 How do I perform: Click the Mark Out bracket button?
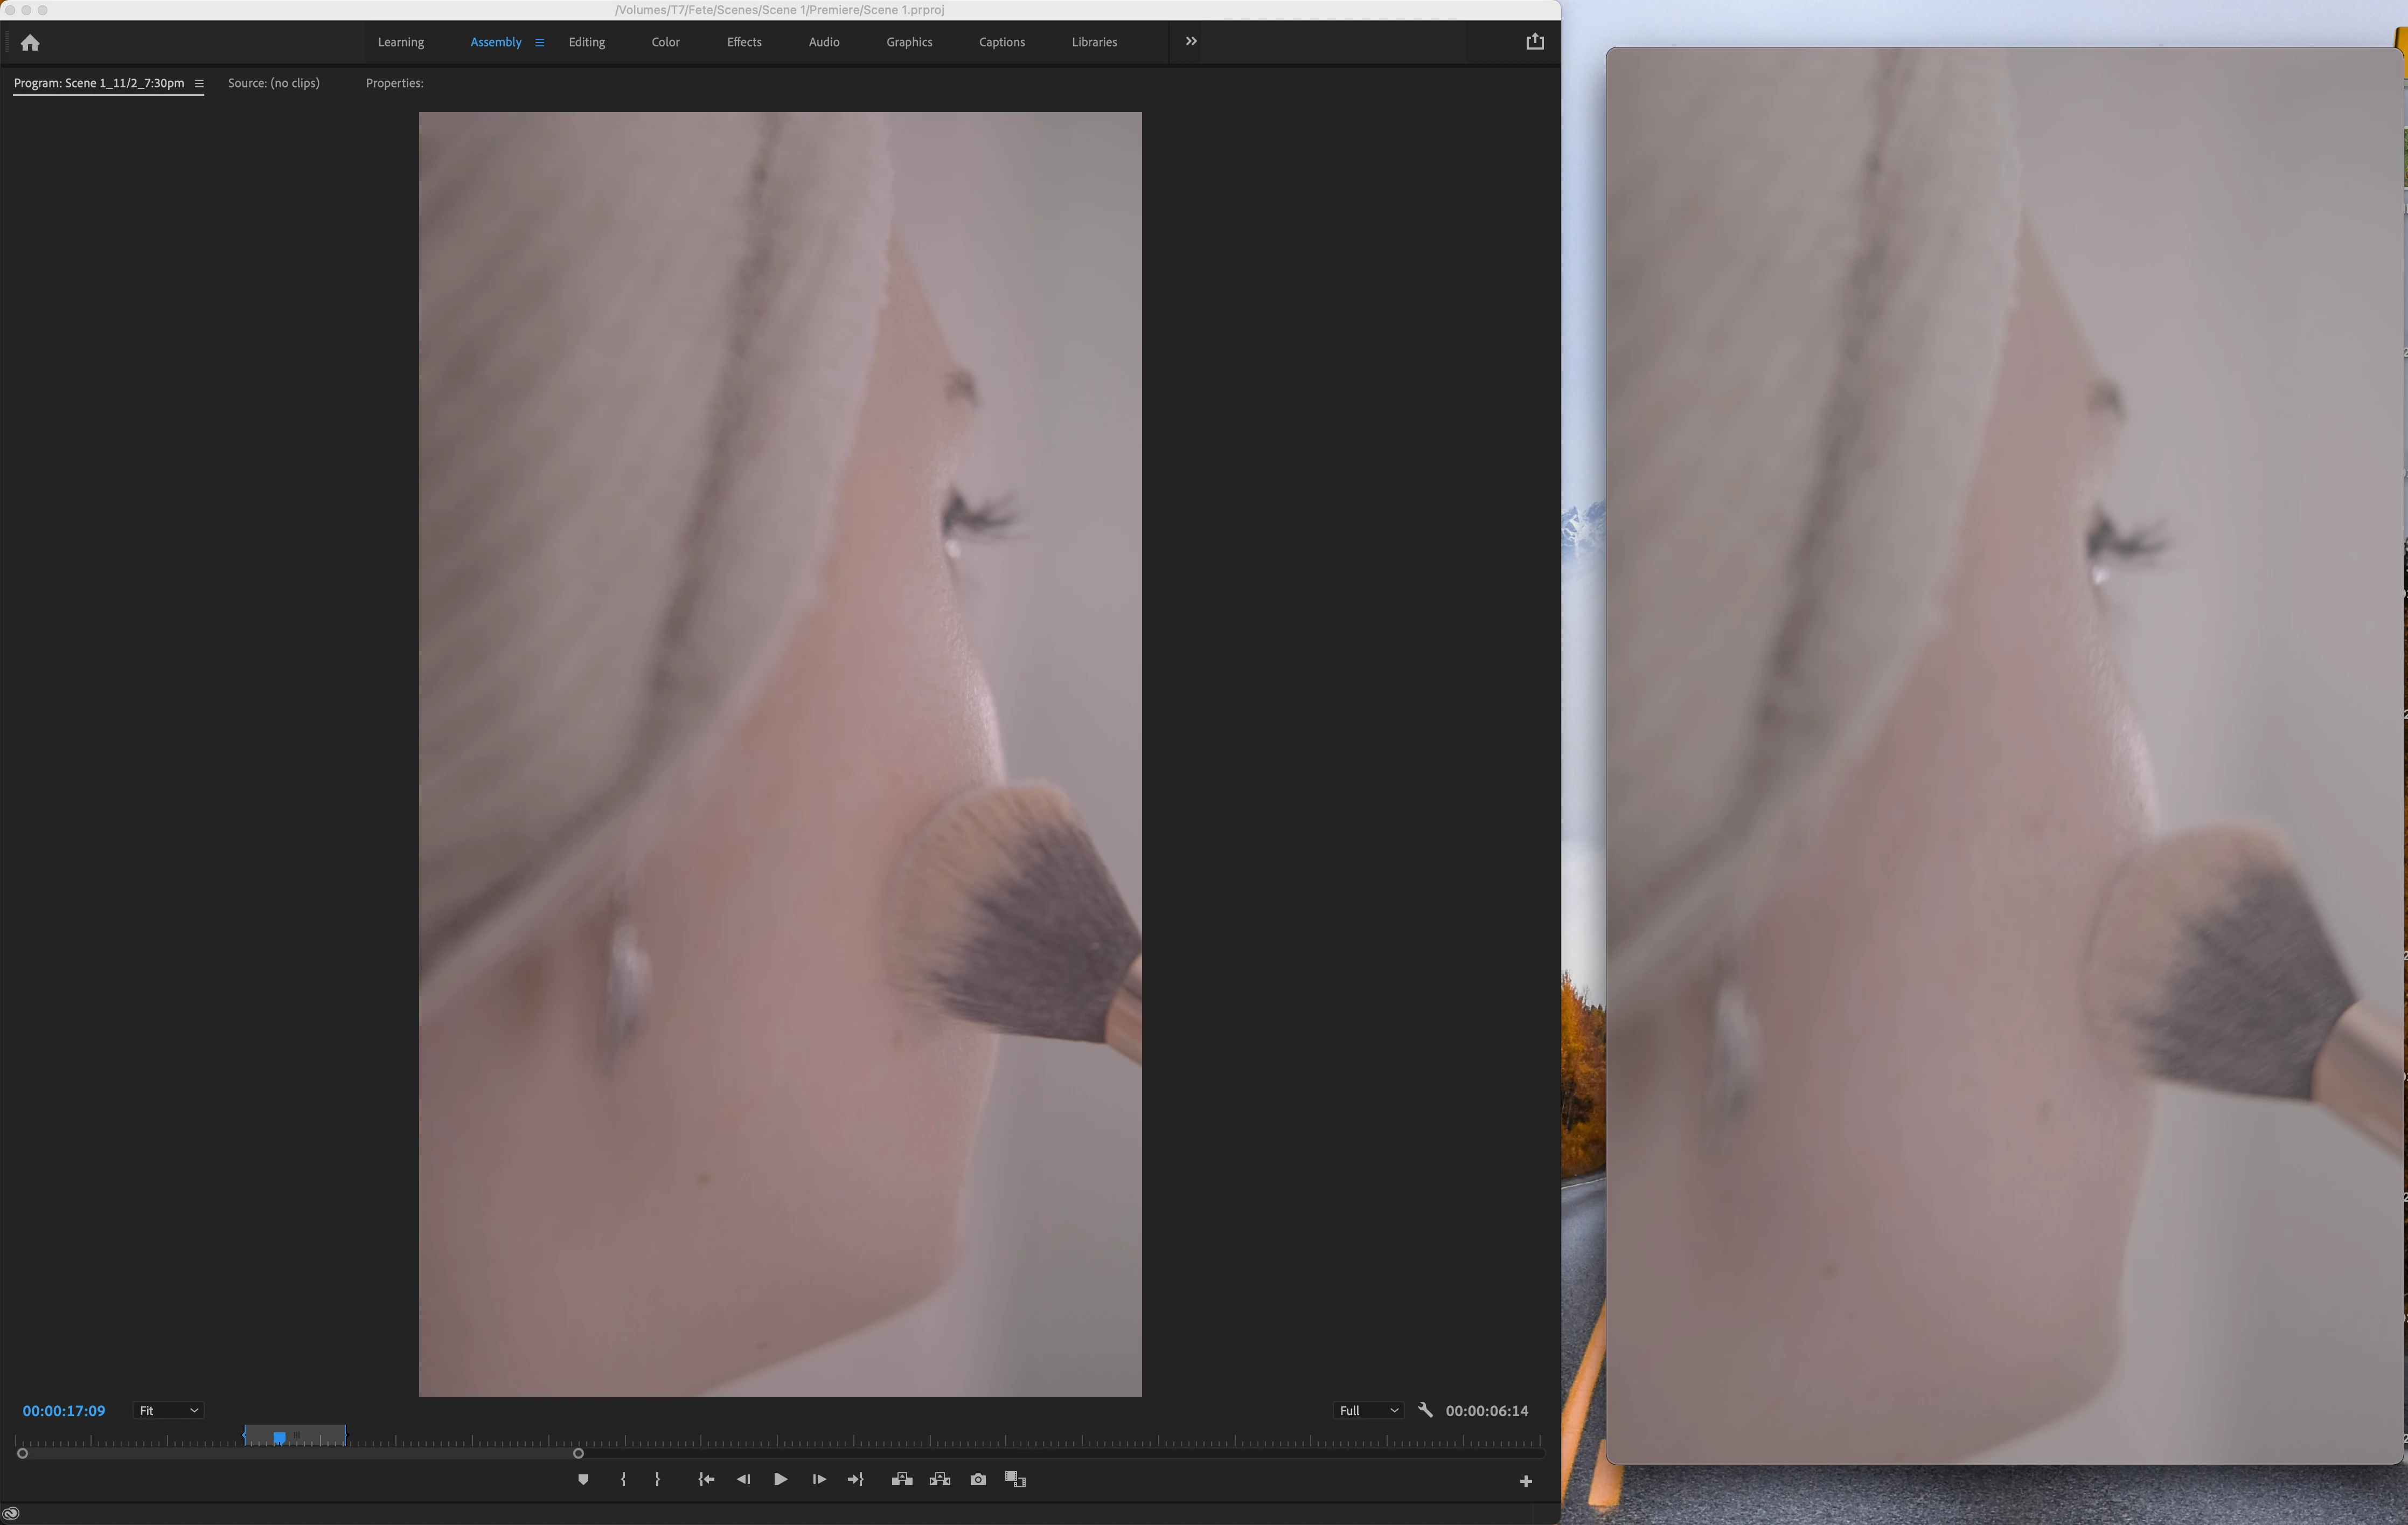(657, 1480)
